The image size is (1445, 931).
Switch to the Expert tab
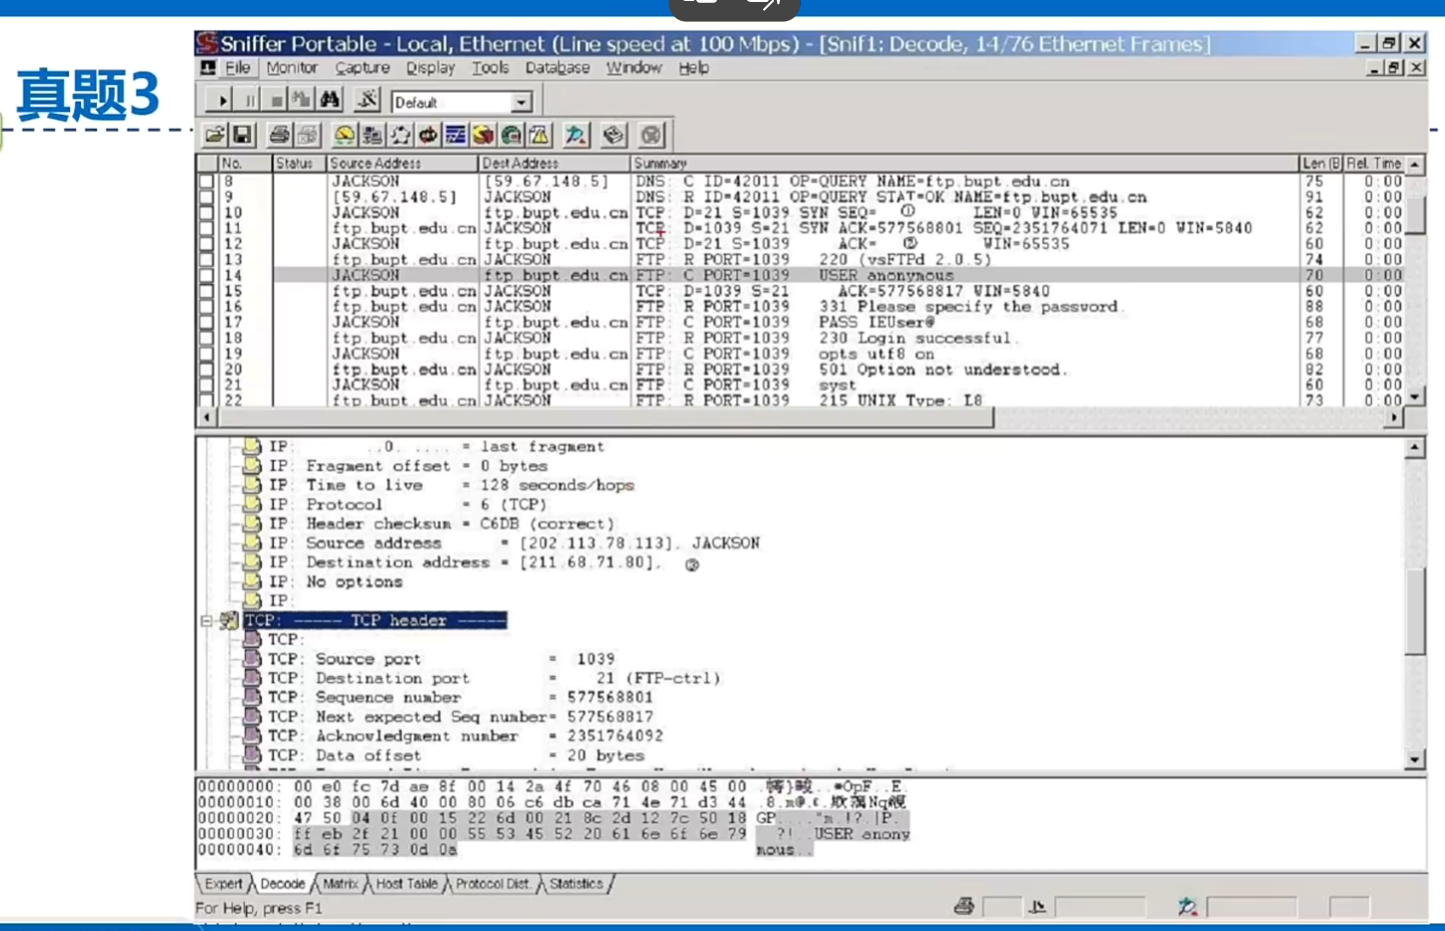[x=223, y=884]
